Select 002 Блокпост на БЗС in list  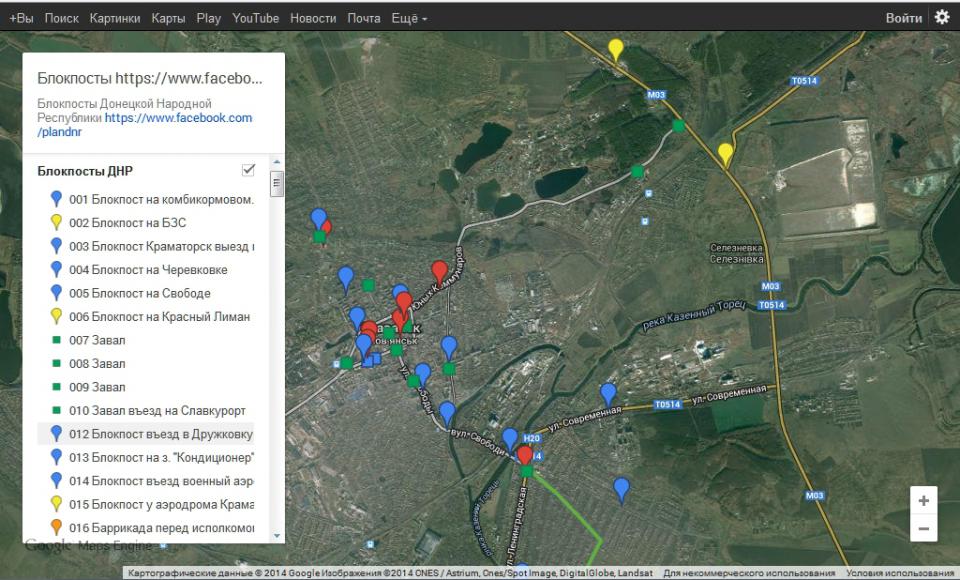[x=128, y=223]
